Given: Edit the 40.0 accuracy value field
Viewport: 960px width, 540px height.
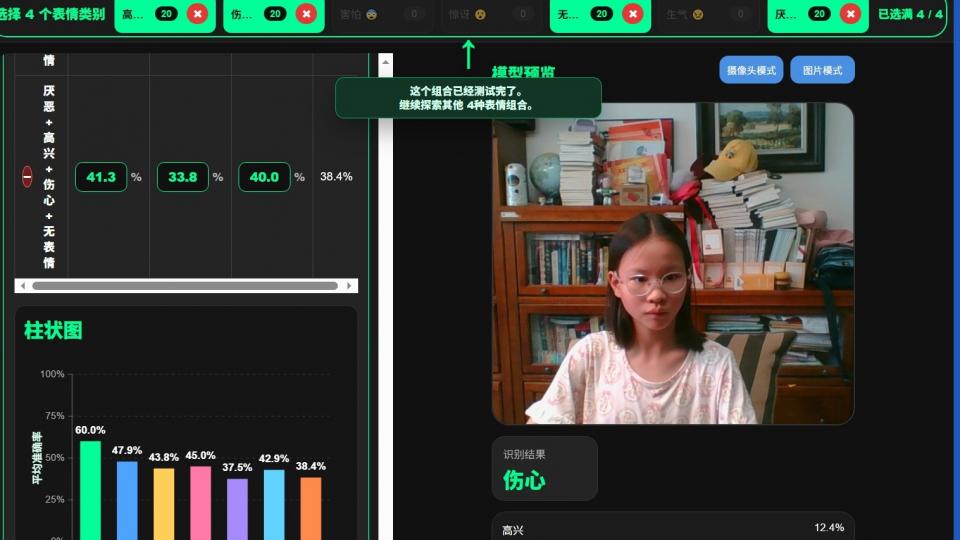Looking at the screenshot, I should [x=264, y=177].
